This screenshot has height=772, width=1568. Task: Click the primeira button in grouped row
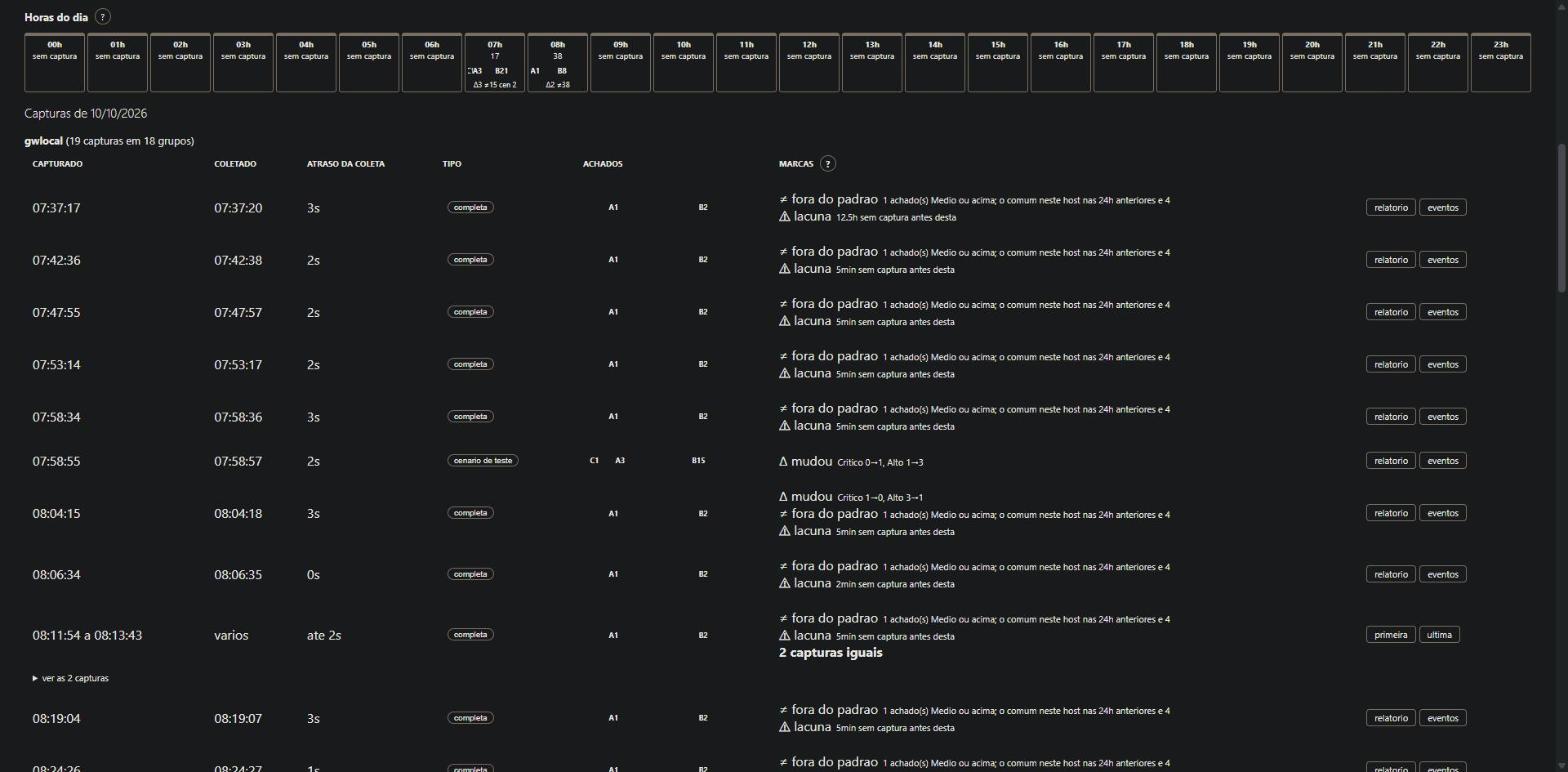tap(1391, 635)
